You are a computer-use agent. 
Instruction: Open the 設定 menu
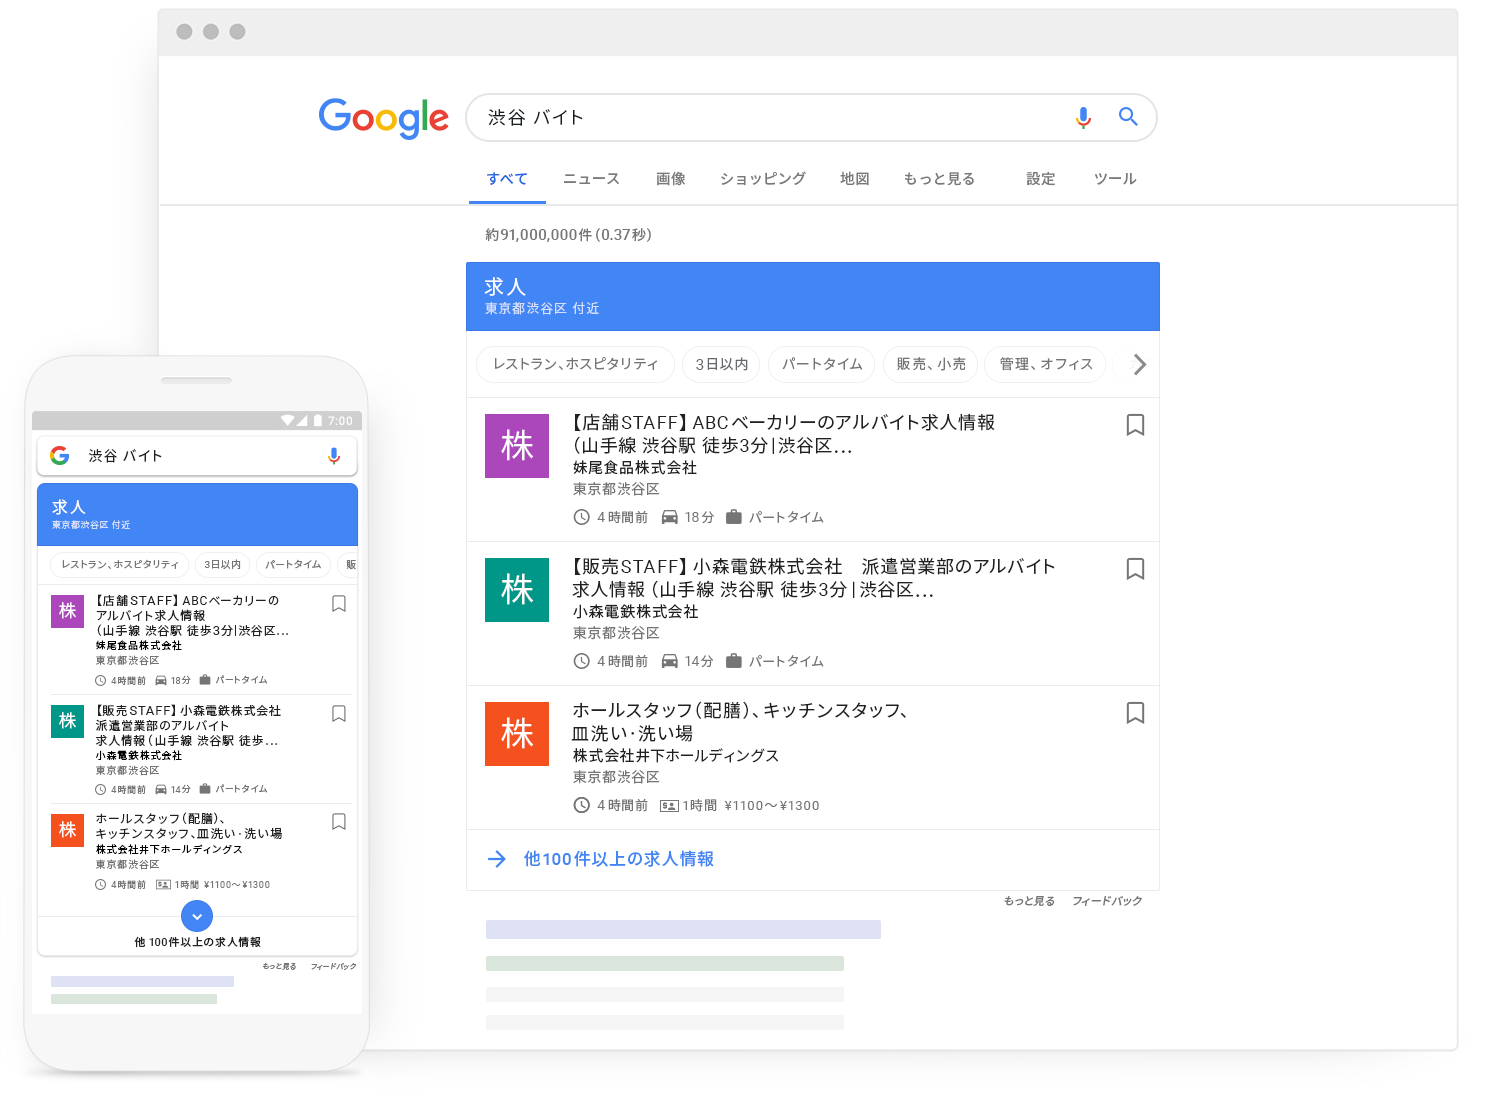tap(1041, 179)
